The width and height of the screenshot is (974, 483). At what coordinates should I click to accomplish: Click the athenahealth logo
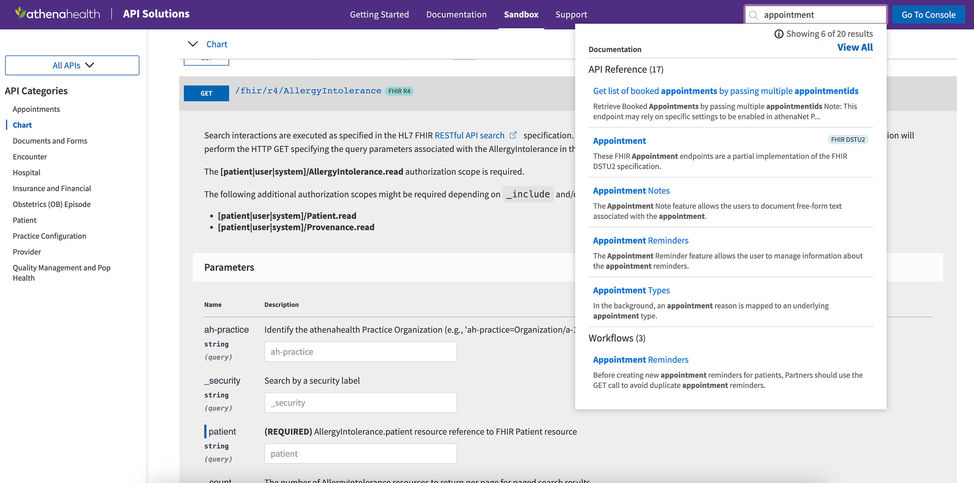tap(57, 14)
